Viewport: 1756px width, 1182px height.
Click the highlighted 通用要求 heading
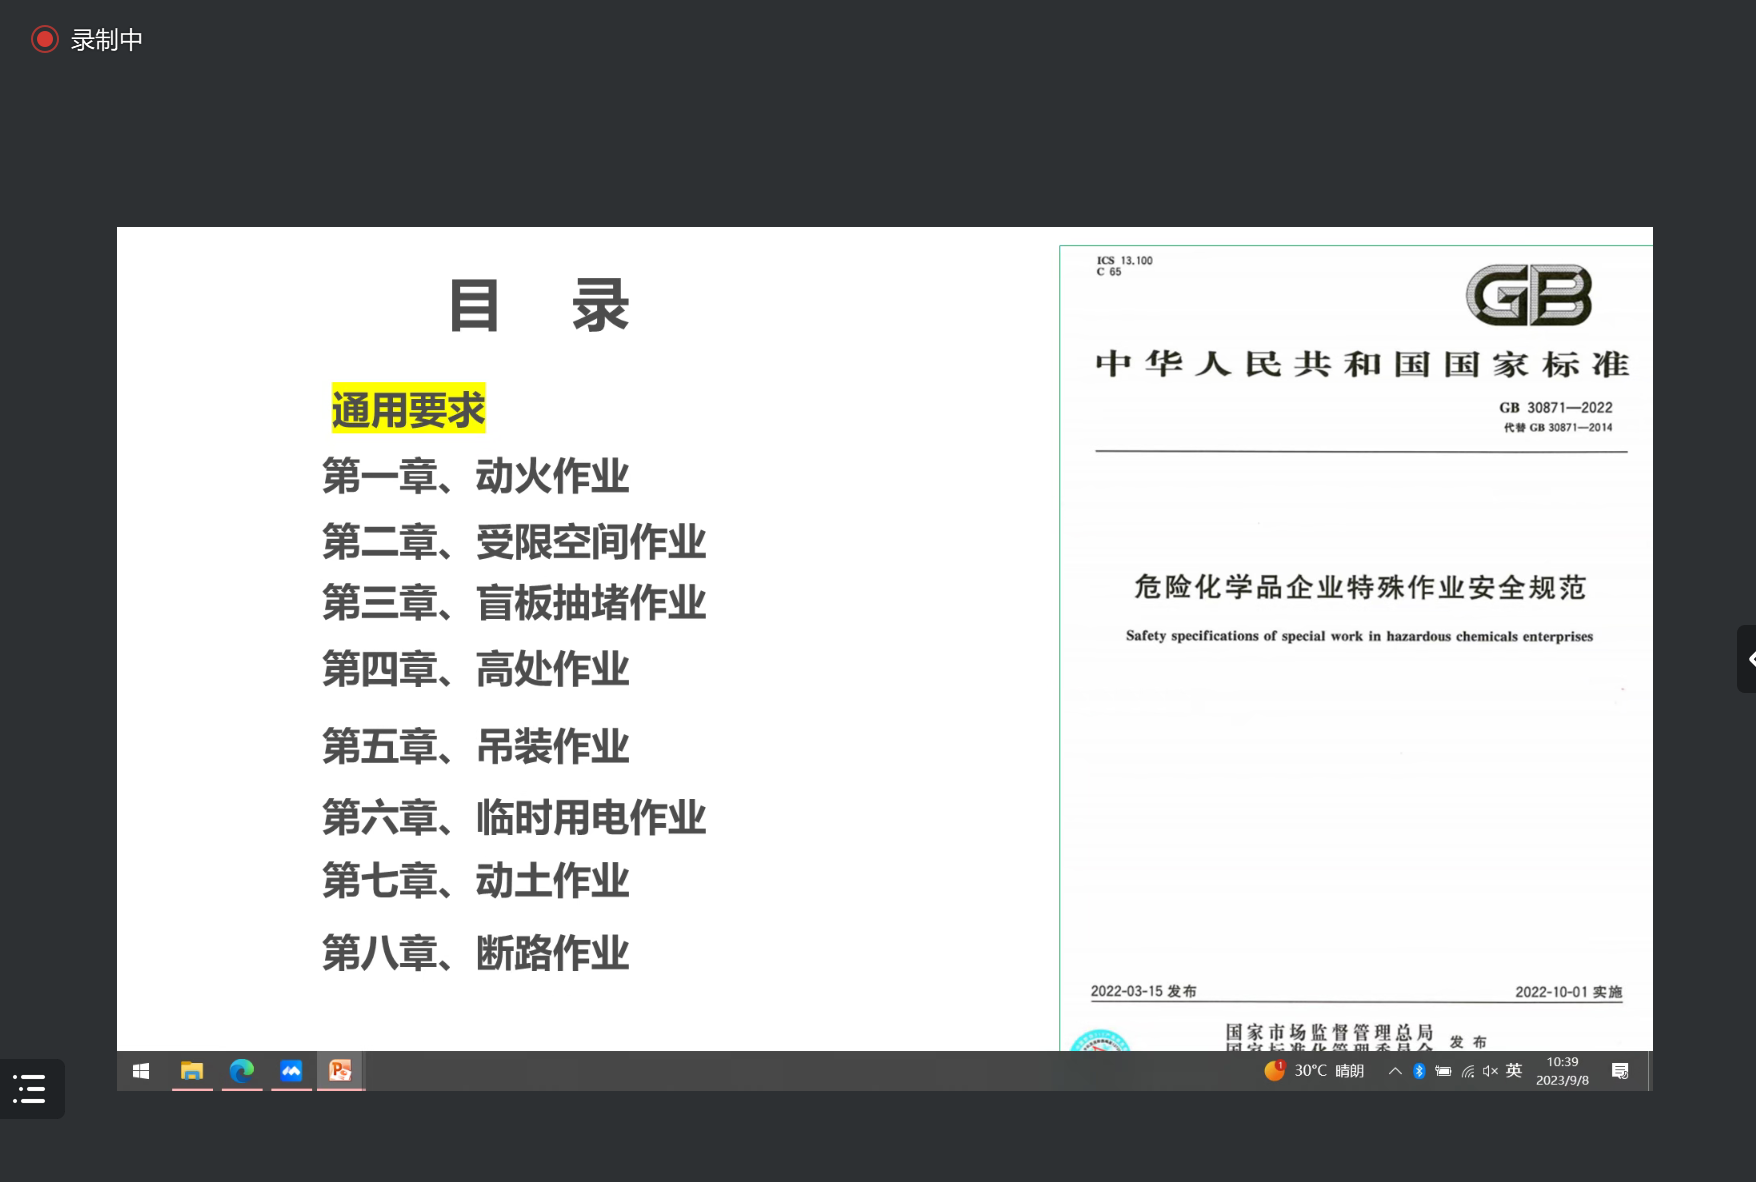[x=408, y=409]
